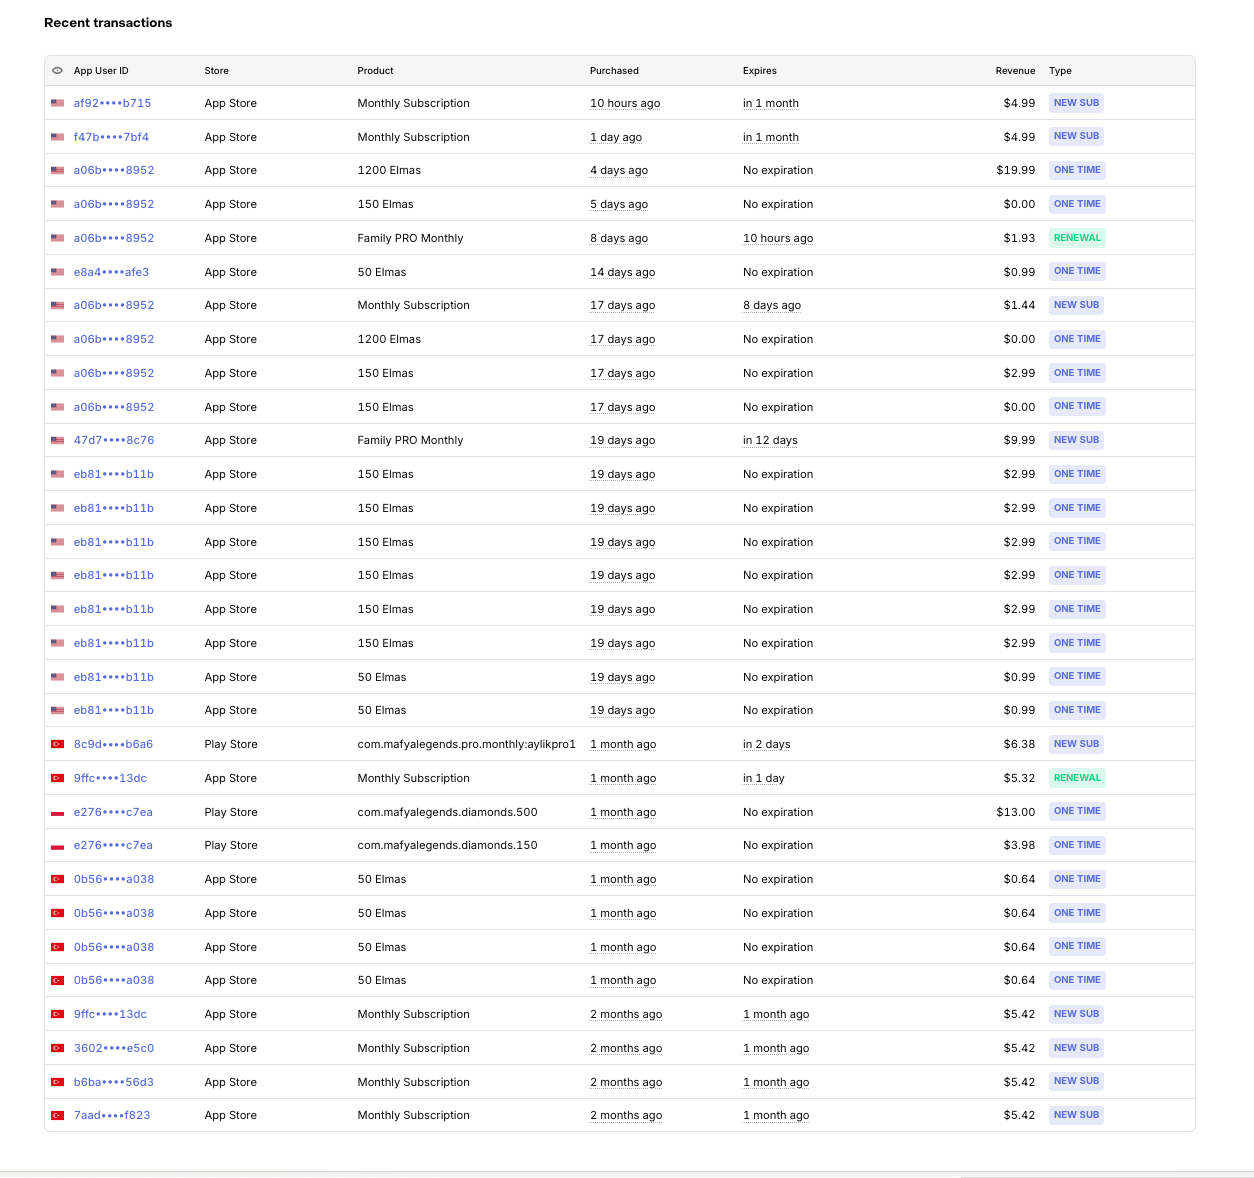Click the NEW SUB badge in the af92••••b715 row
The width and height of the screenshot is (1254, 1178).
tap(1076, 103)
